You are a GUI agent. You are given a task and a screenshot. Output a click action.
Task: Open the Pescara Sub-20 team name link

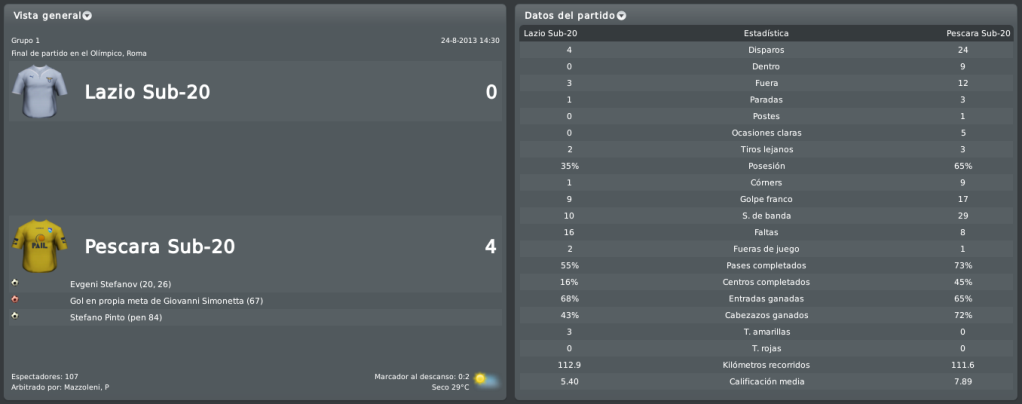[160, 246]
